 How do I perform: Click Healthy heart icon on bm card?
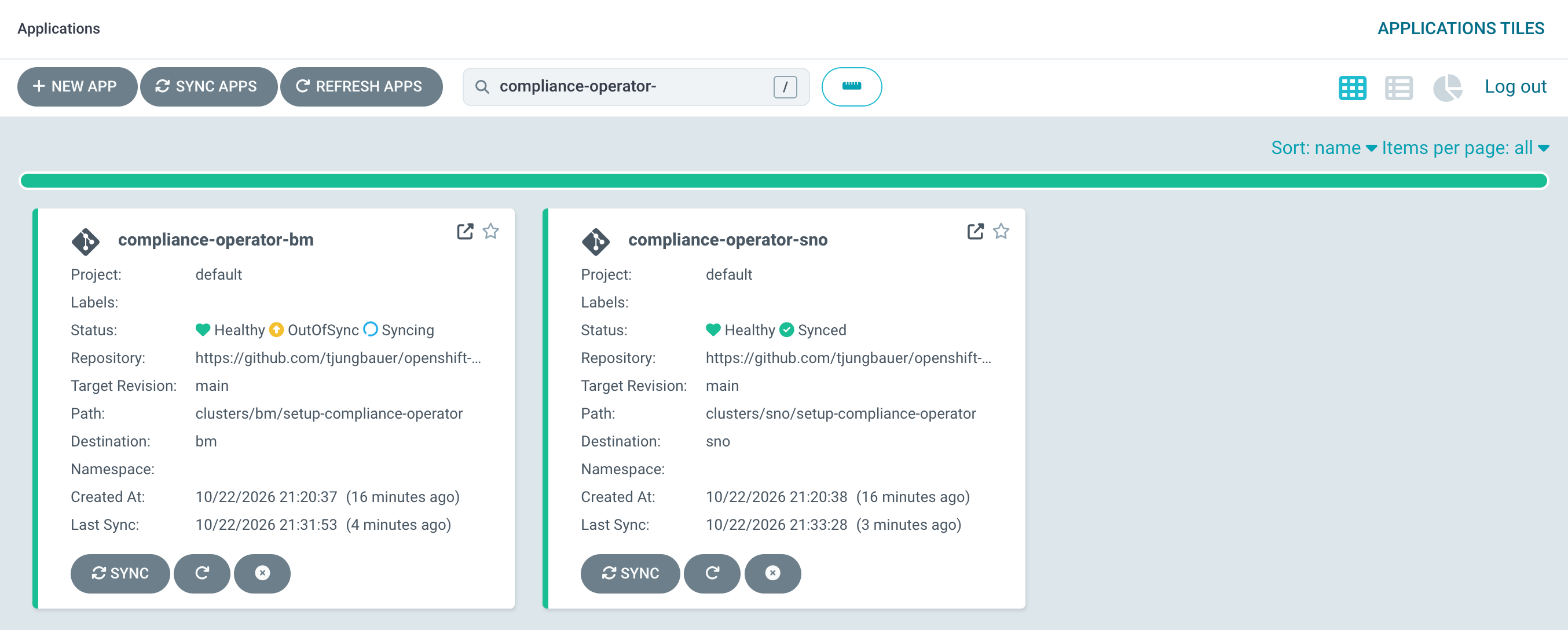click(x=203, y=330)
